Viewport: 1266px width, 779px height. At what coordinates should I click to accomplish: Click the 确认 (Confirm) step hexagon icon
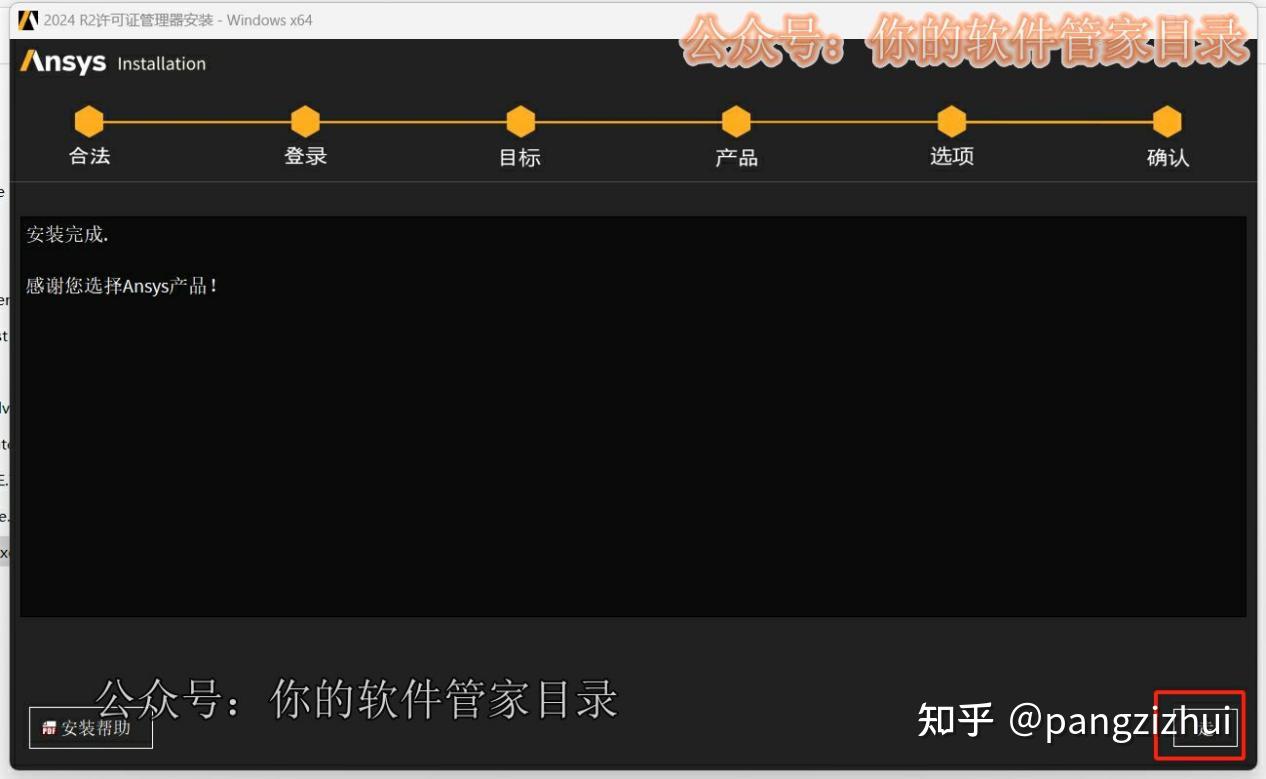(1167, 120)
